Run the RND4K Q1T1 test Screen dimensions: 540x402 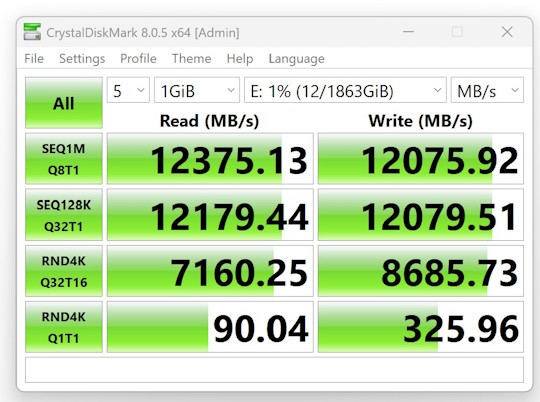[64, 327]
